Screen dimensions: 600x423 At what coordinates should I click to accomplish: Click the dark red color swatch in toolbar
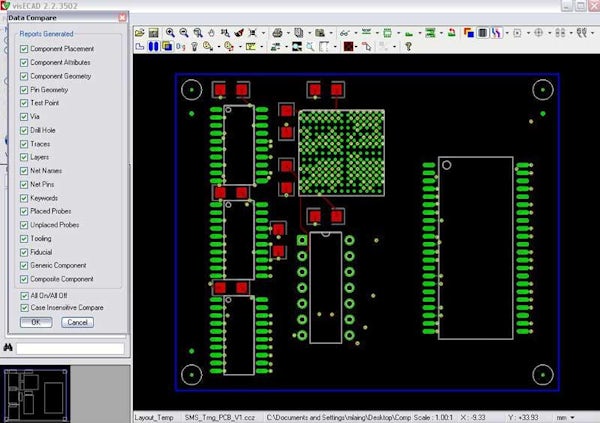350,46
